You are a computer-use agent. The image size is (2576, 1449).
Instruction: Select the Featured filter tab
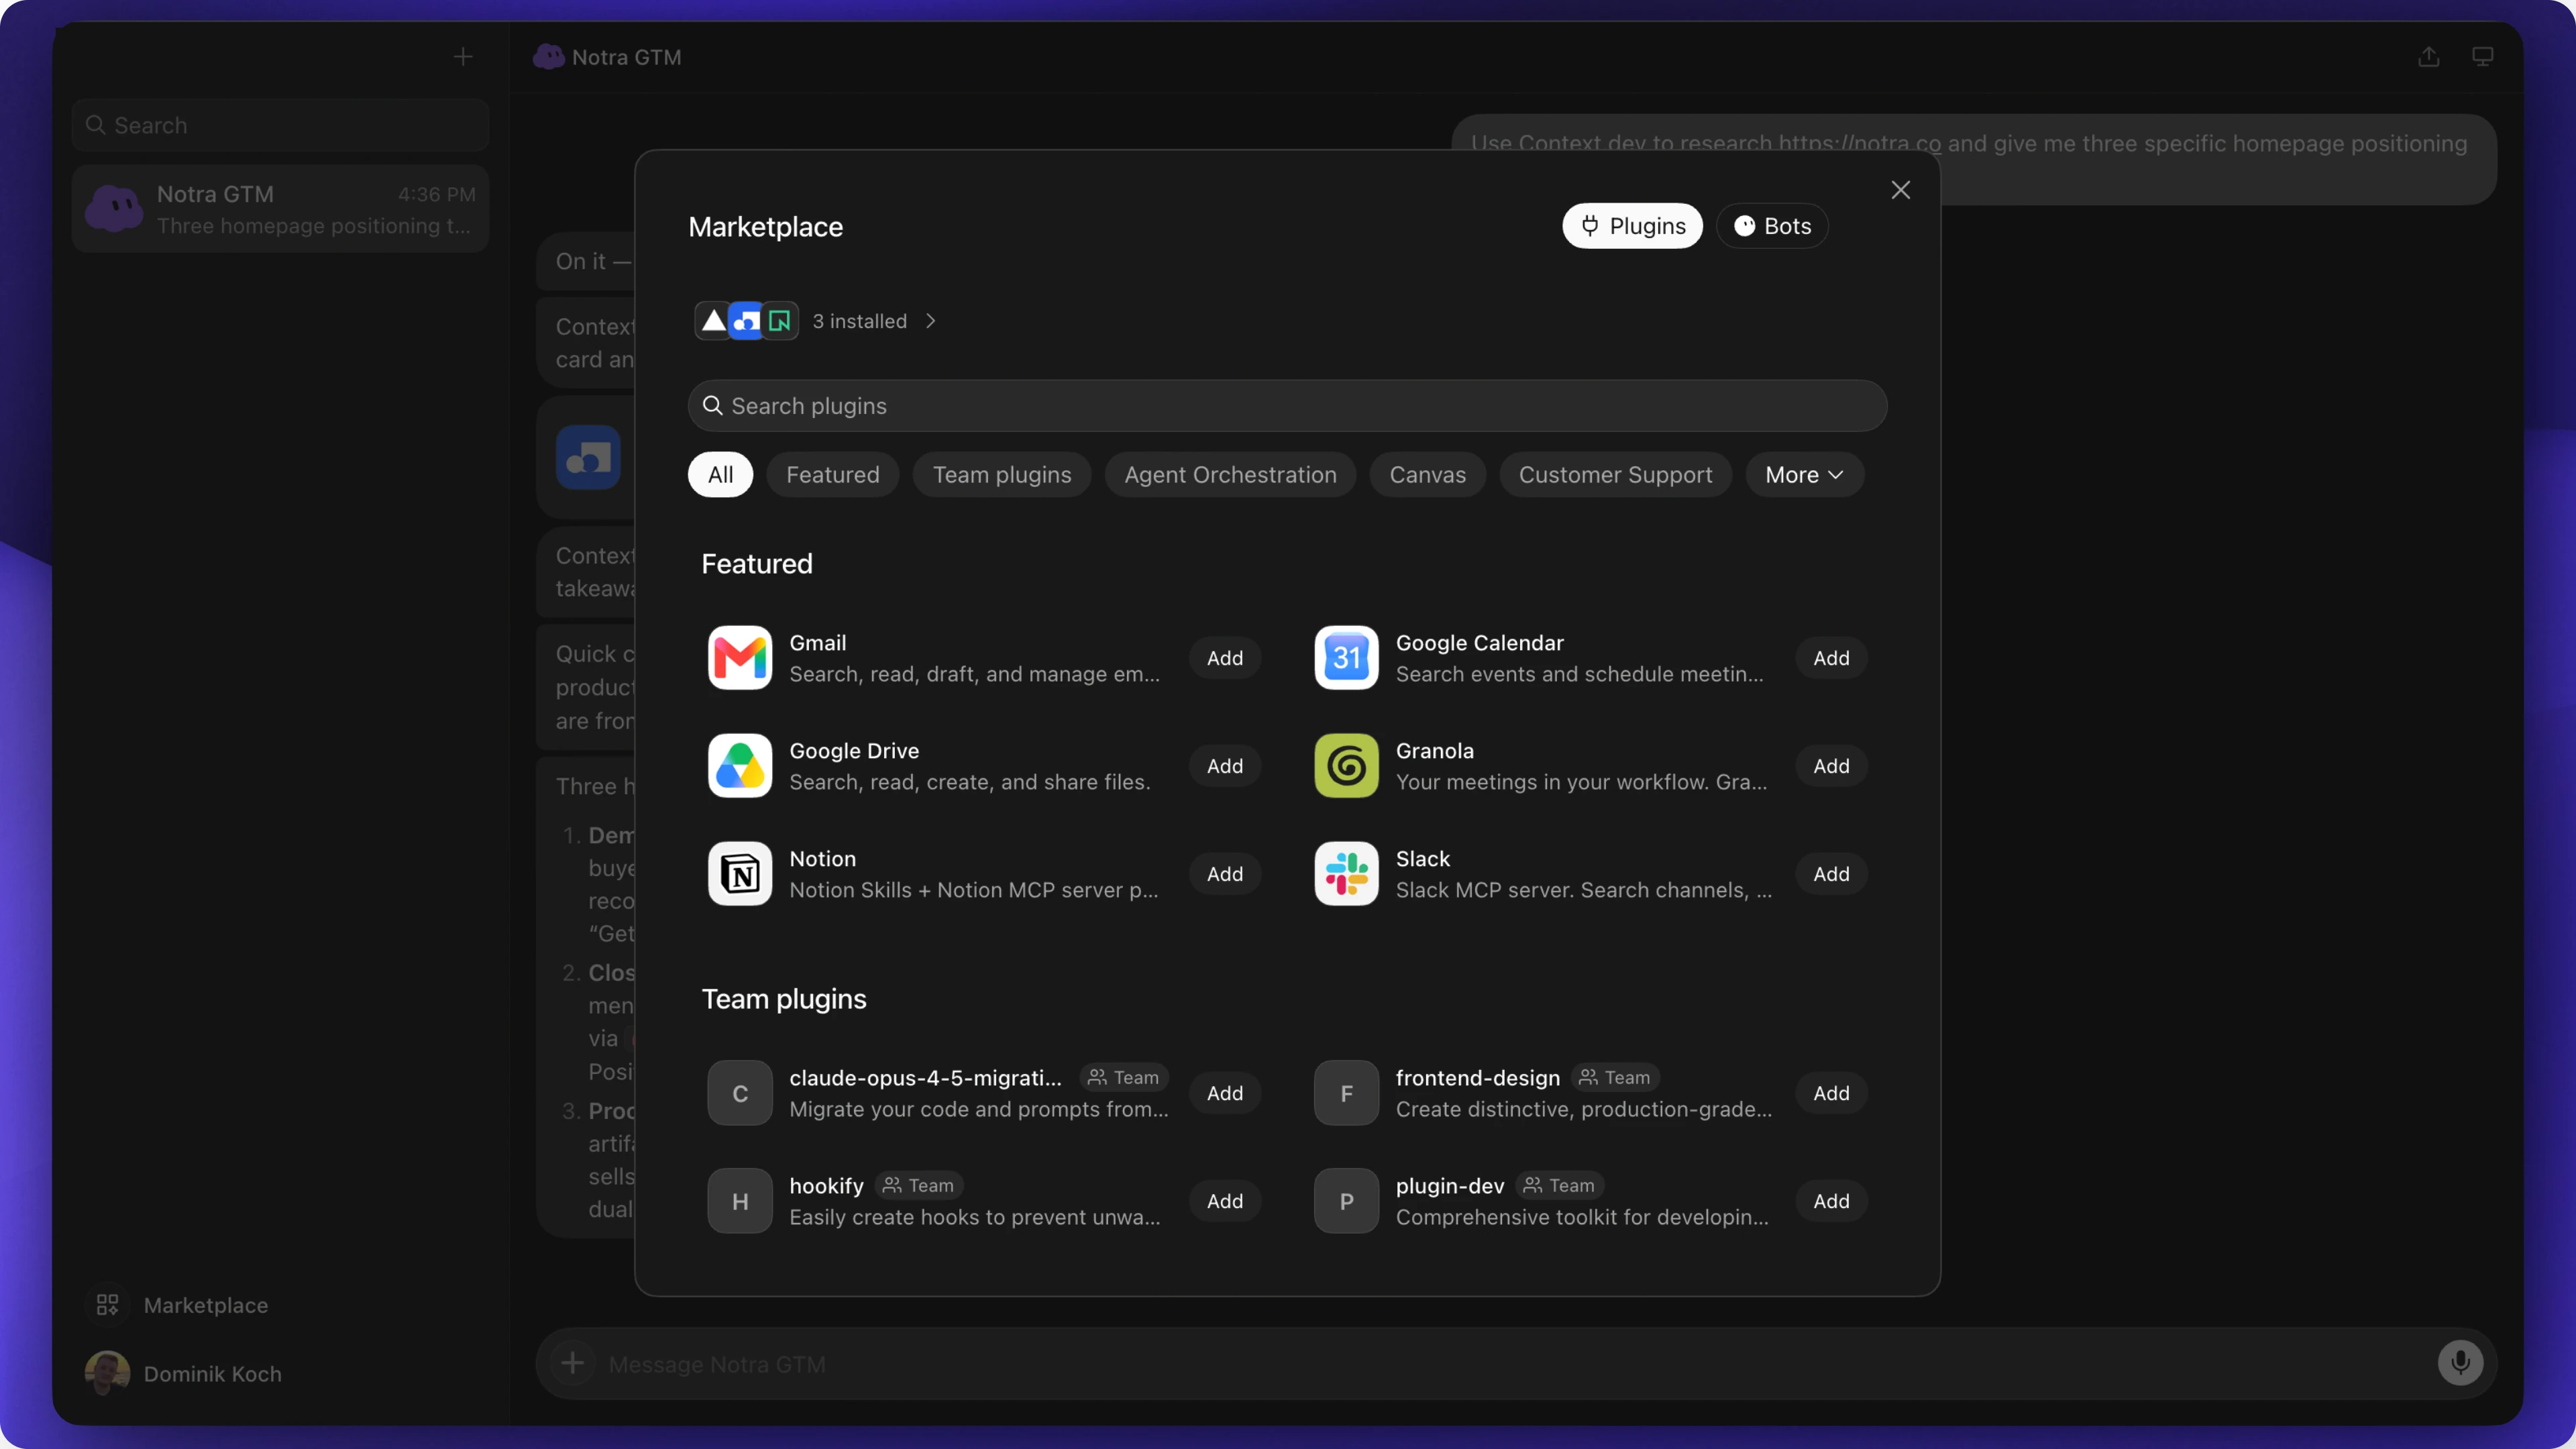click(832, 475)
